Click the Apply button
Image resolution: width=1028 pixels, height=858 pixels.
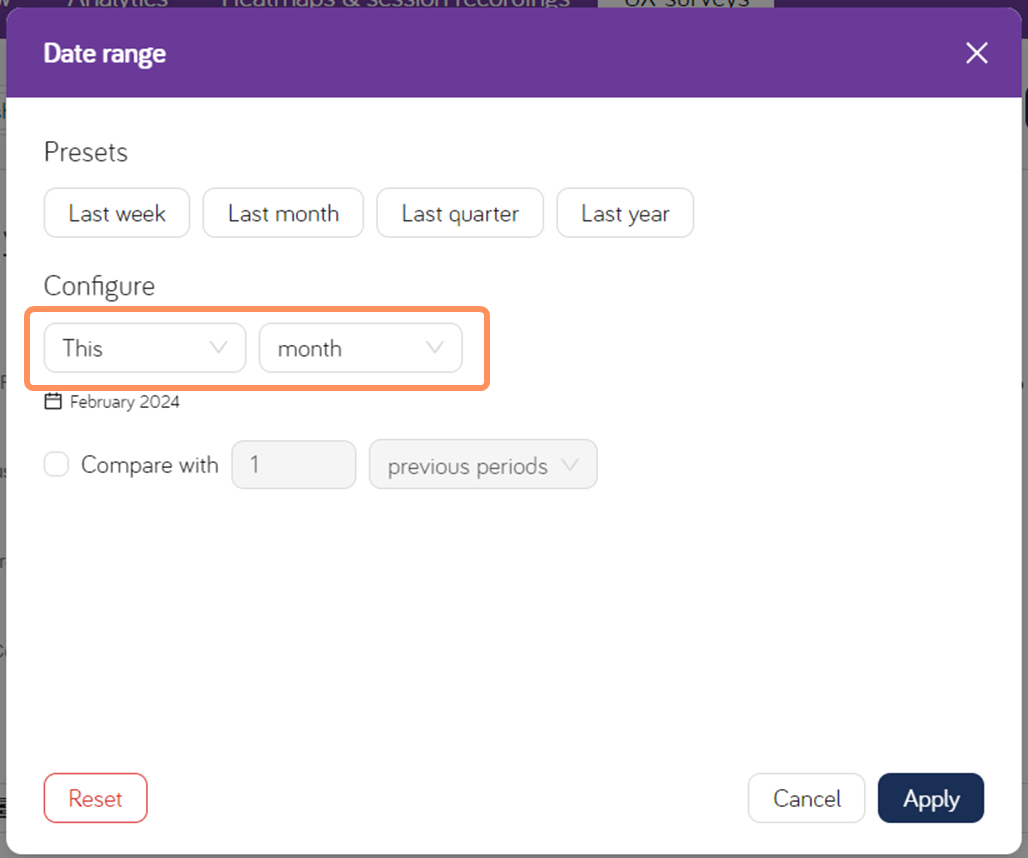pyautogui.click(x=930, y=798)
